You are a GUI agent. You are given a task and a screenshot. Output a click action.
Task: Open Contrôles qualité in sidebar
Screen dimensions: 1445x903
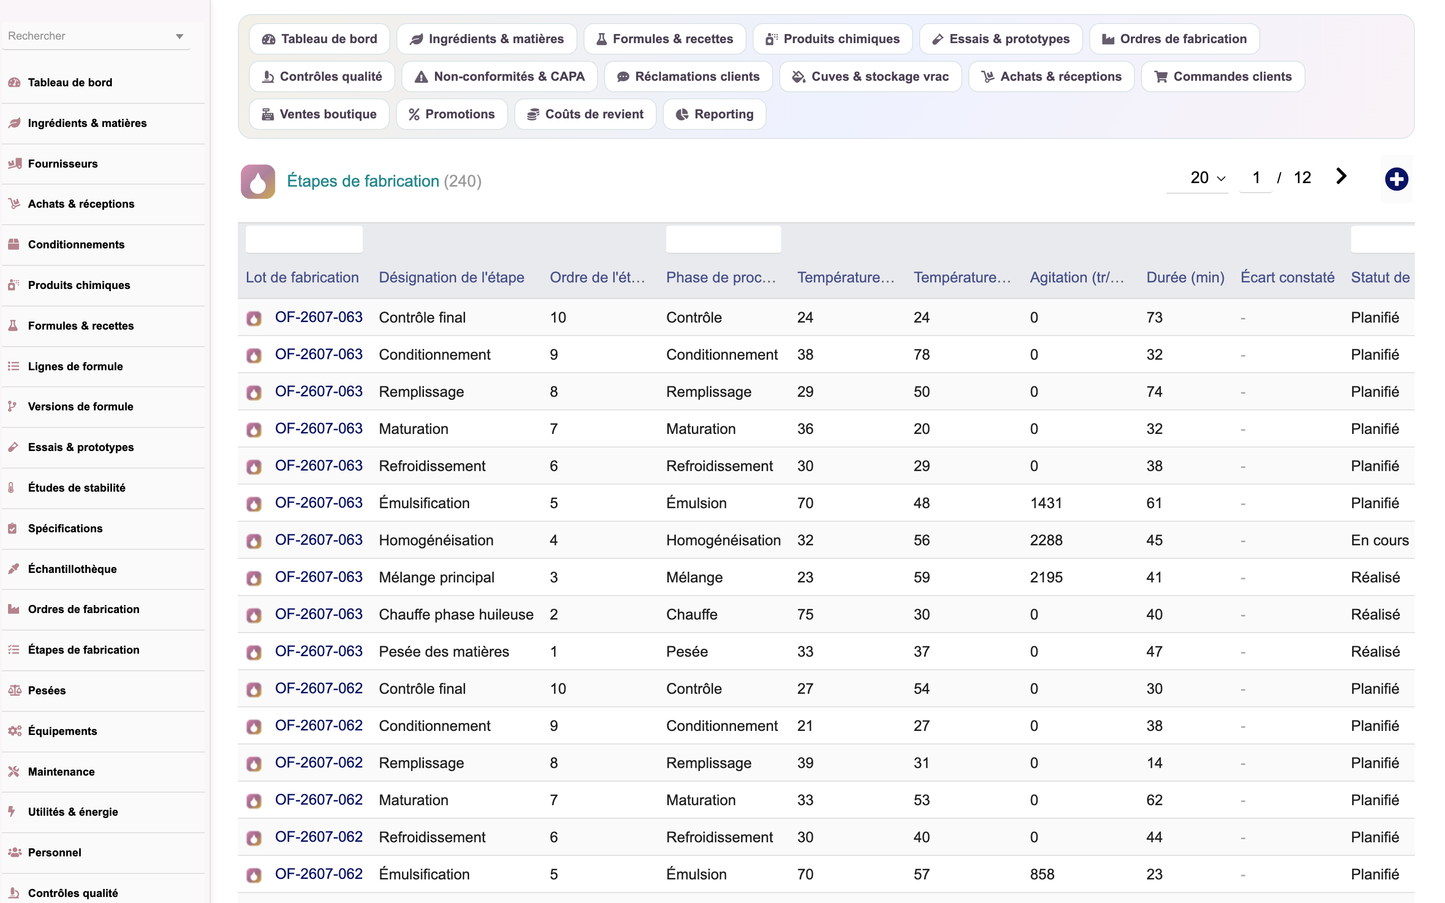[73, 893]
